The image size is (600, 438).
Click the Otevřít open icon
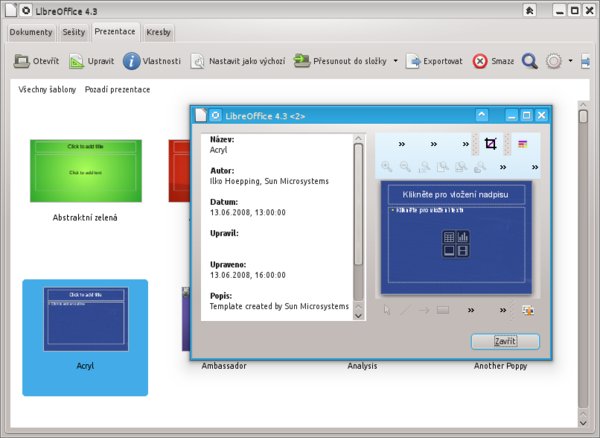click(x=21, y=61)
